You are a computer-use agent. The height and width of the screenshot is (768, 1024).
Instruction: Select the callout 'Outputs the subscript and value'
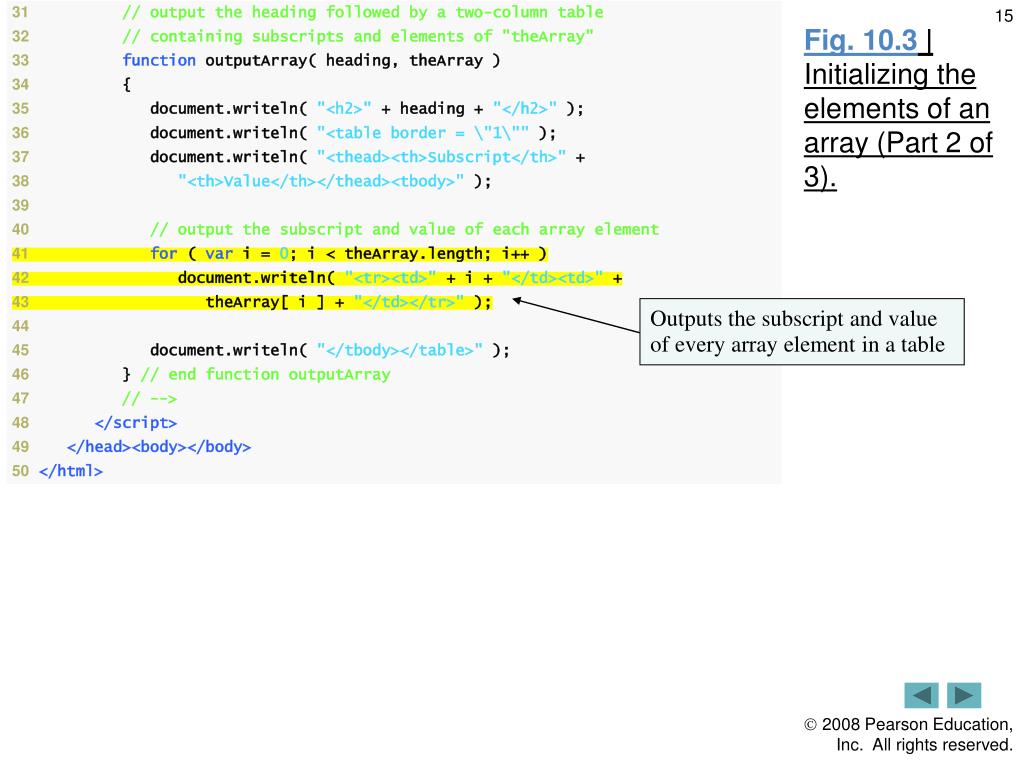click(801, 332)
